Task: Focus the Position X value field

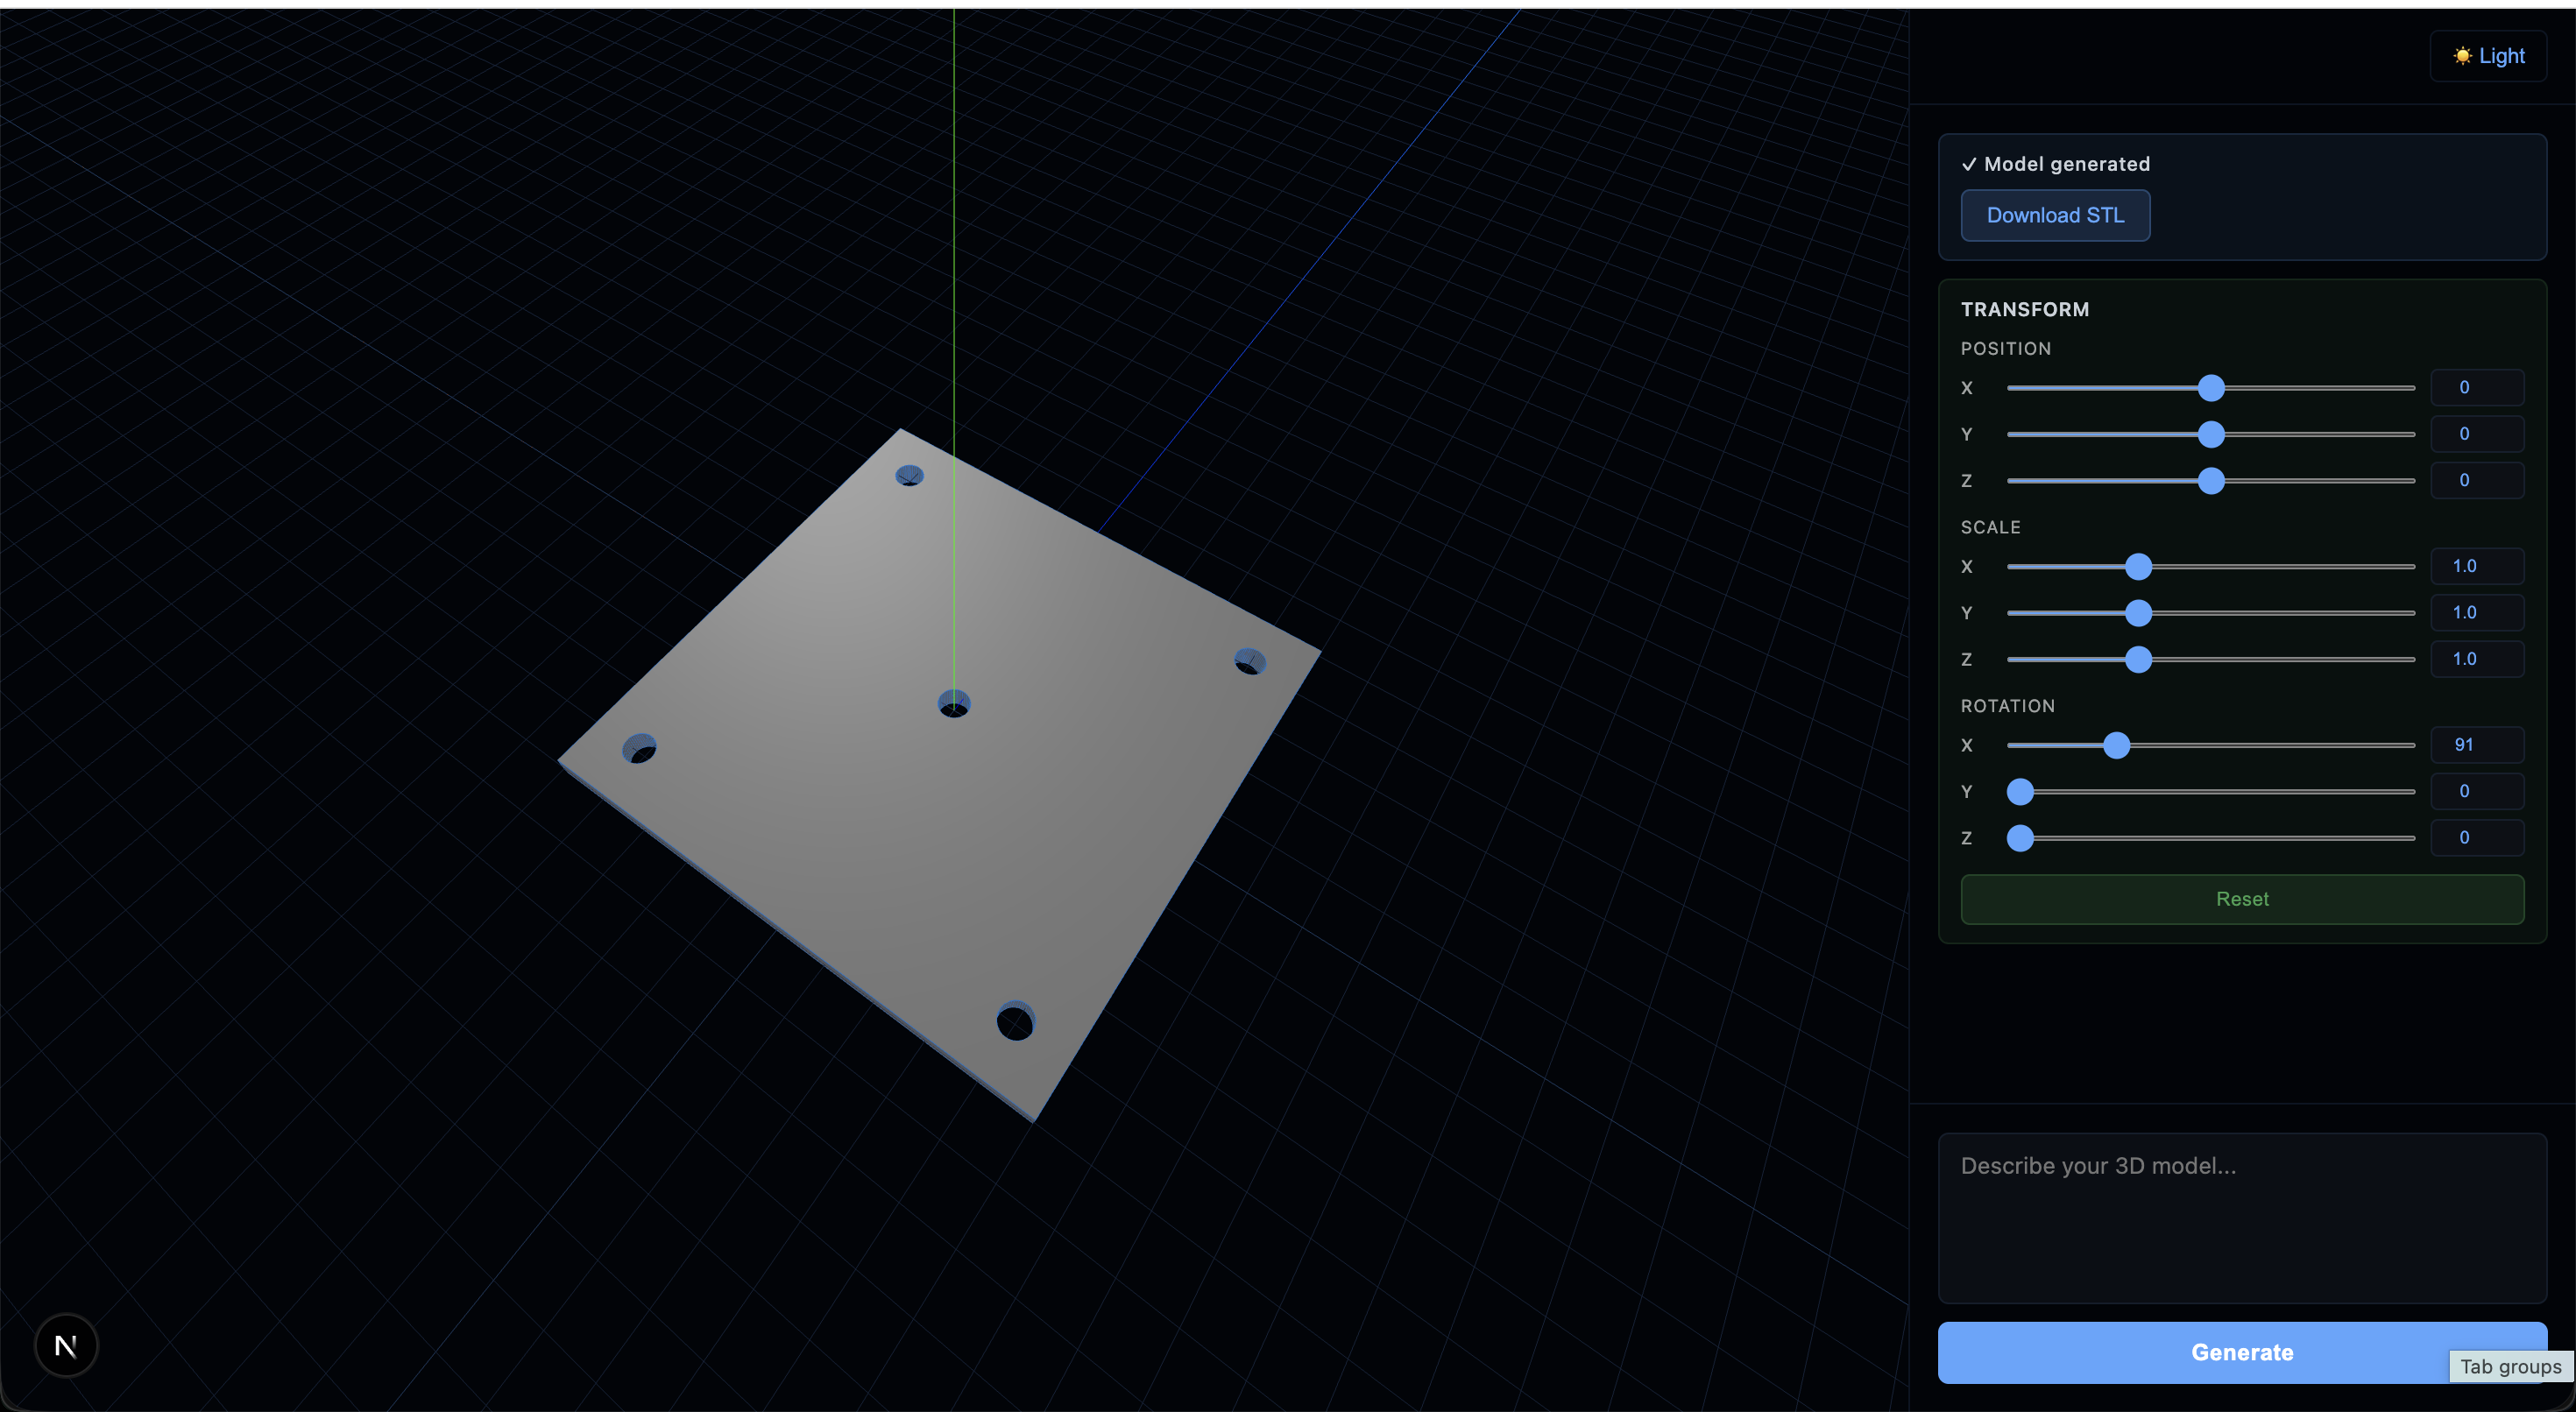Action: point(2476,388)
